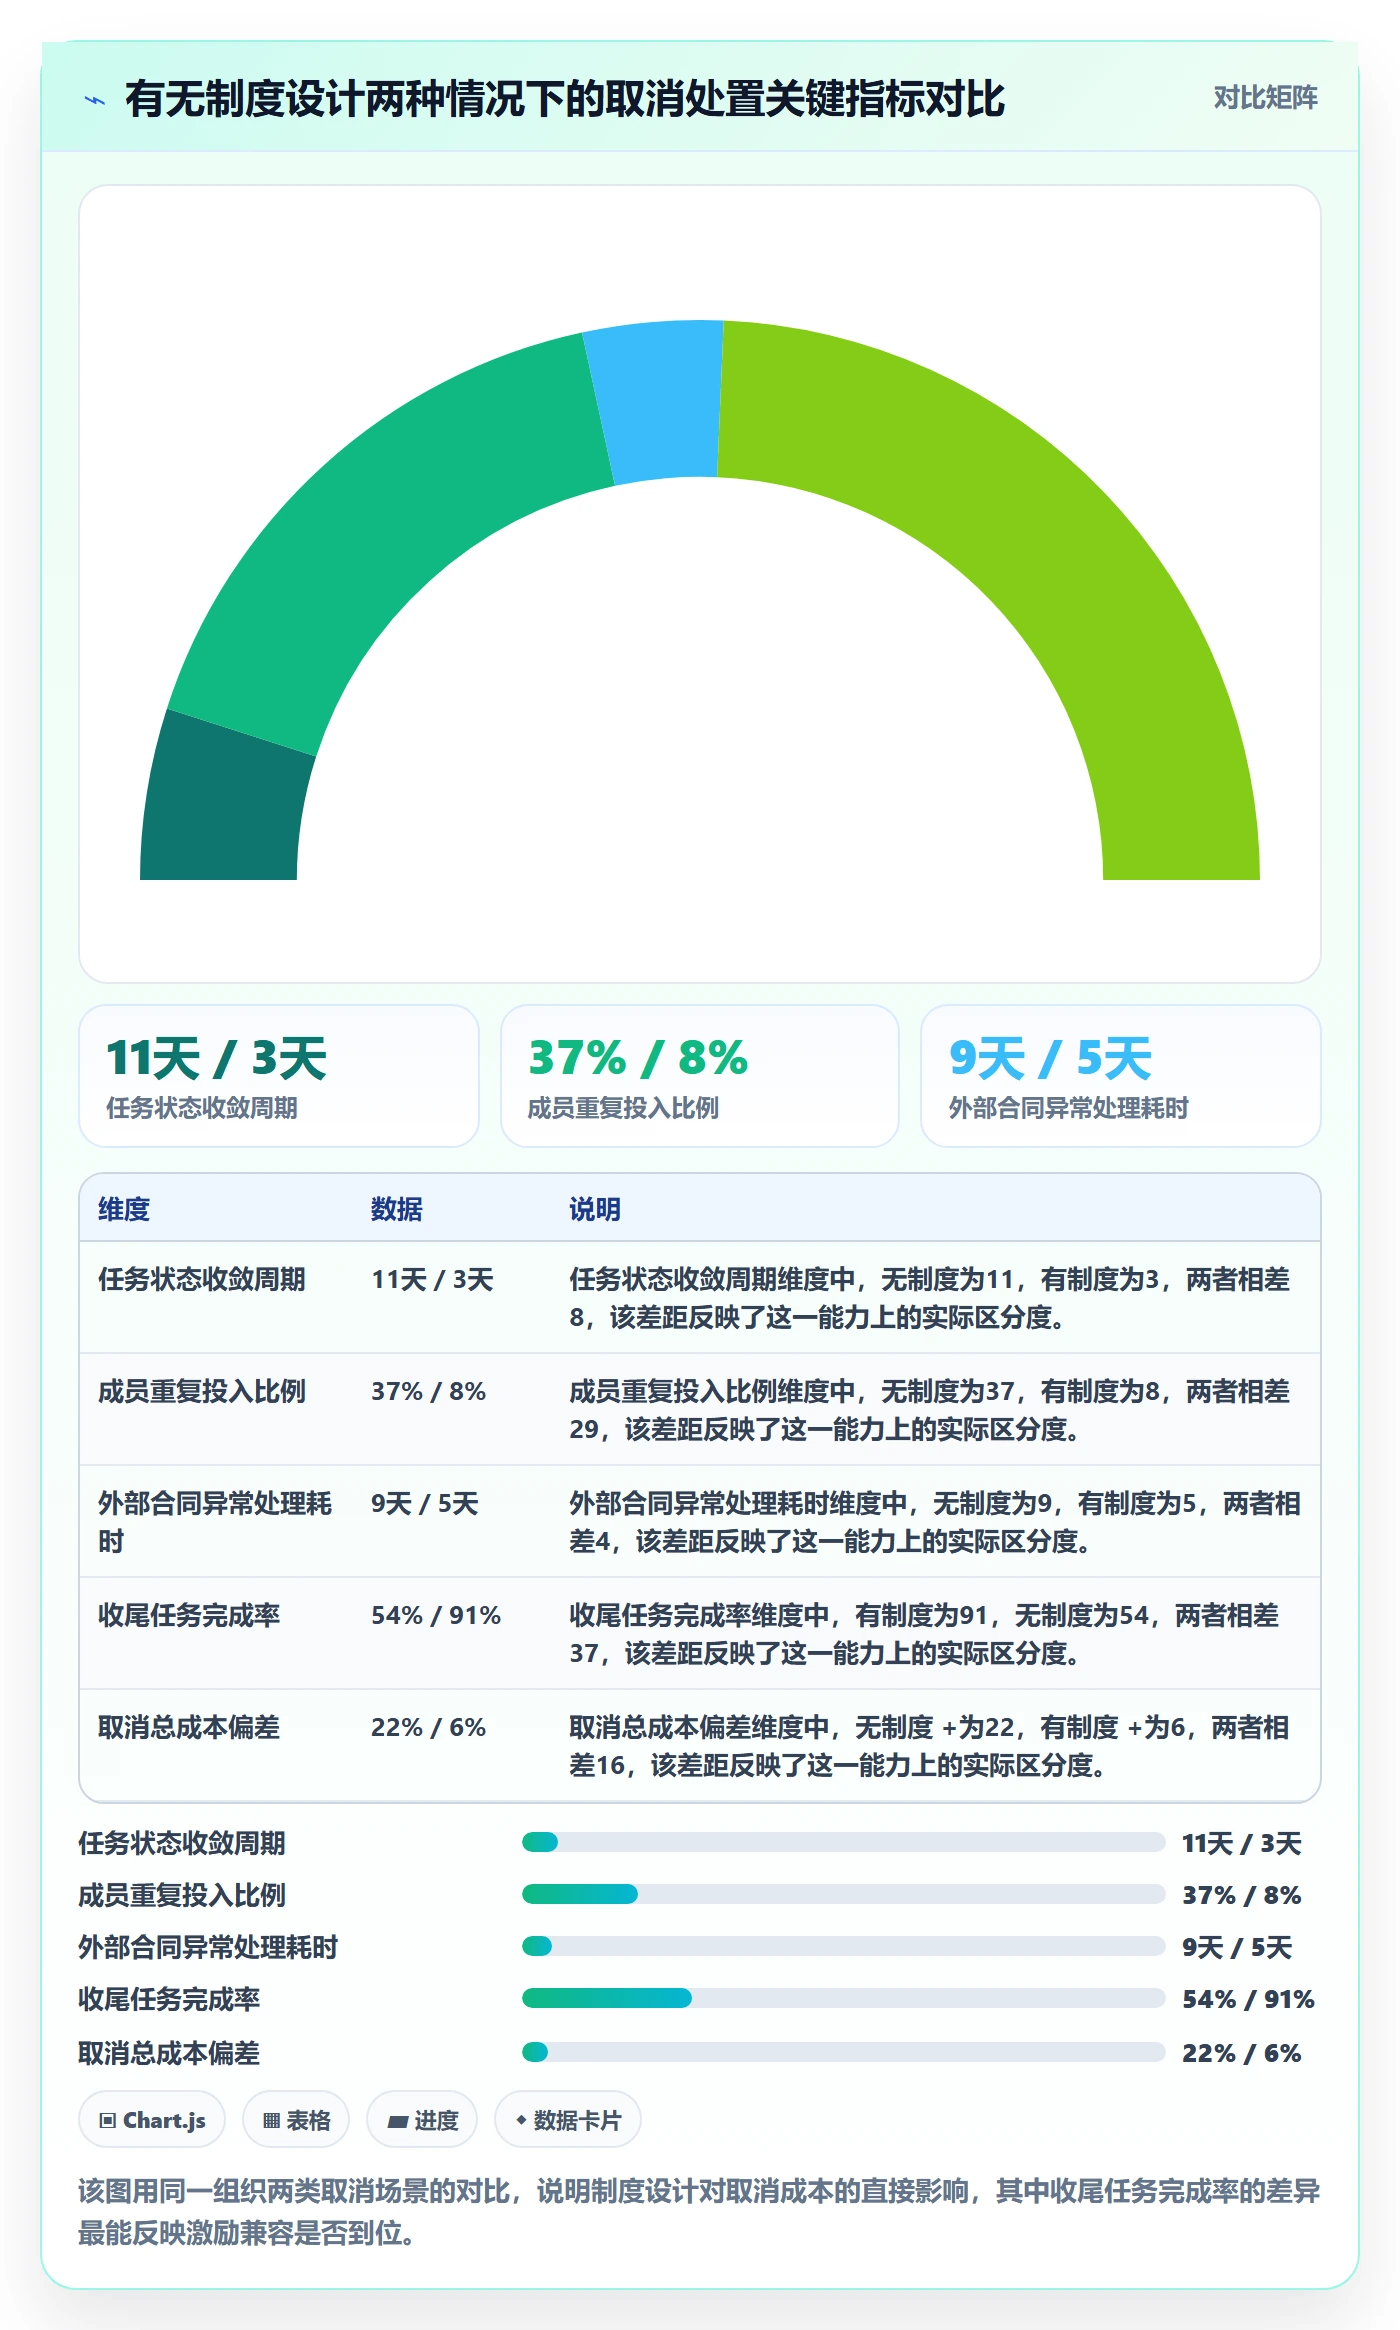
Task: Click the 外部合同异常处理耗时 progress bar
Action: pyautogui.click(x=843, y=1946)
